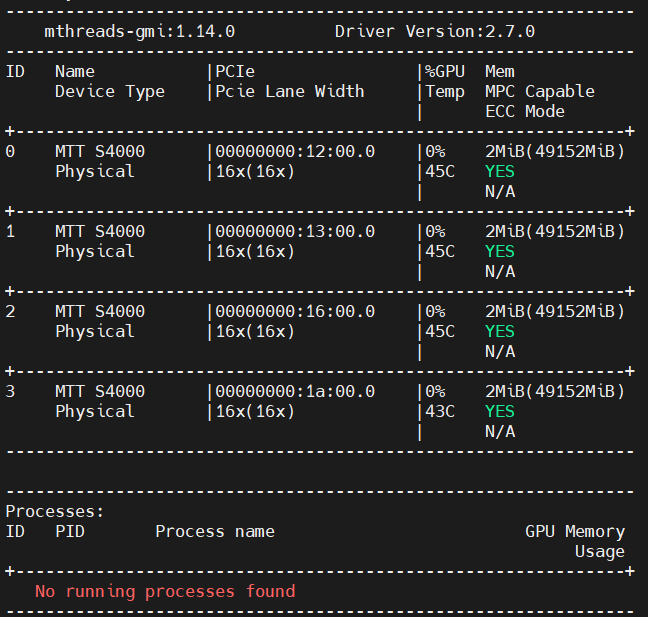The image size is (648, 617).
Task: Click the PID column header
Action: tap(70, 531)
